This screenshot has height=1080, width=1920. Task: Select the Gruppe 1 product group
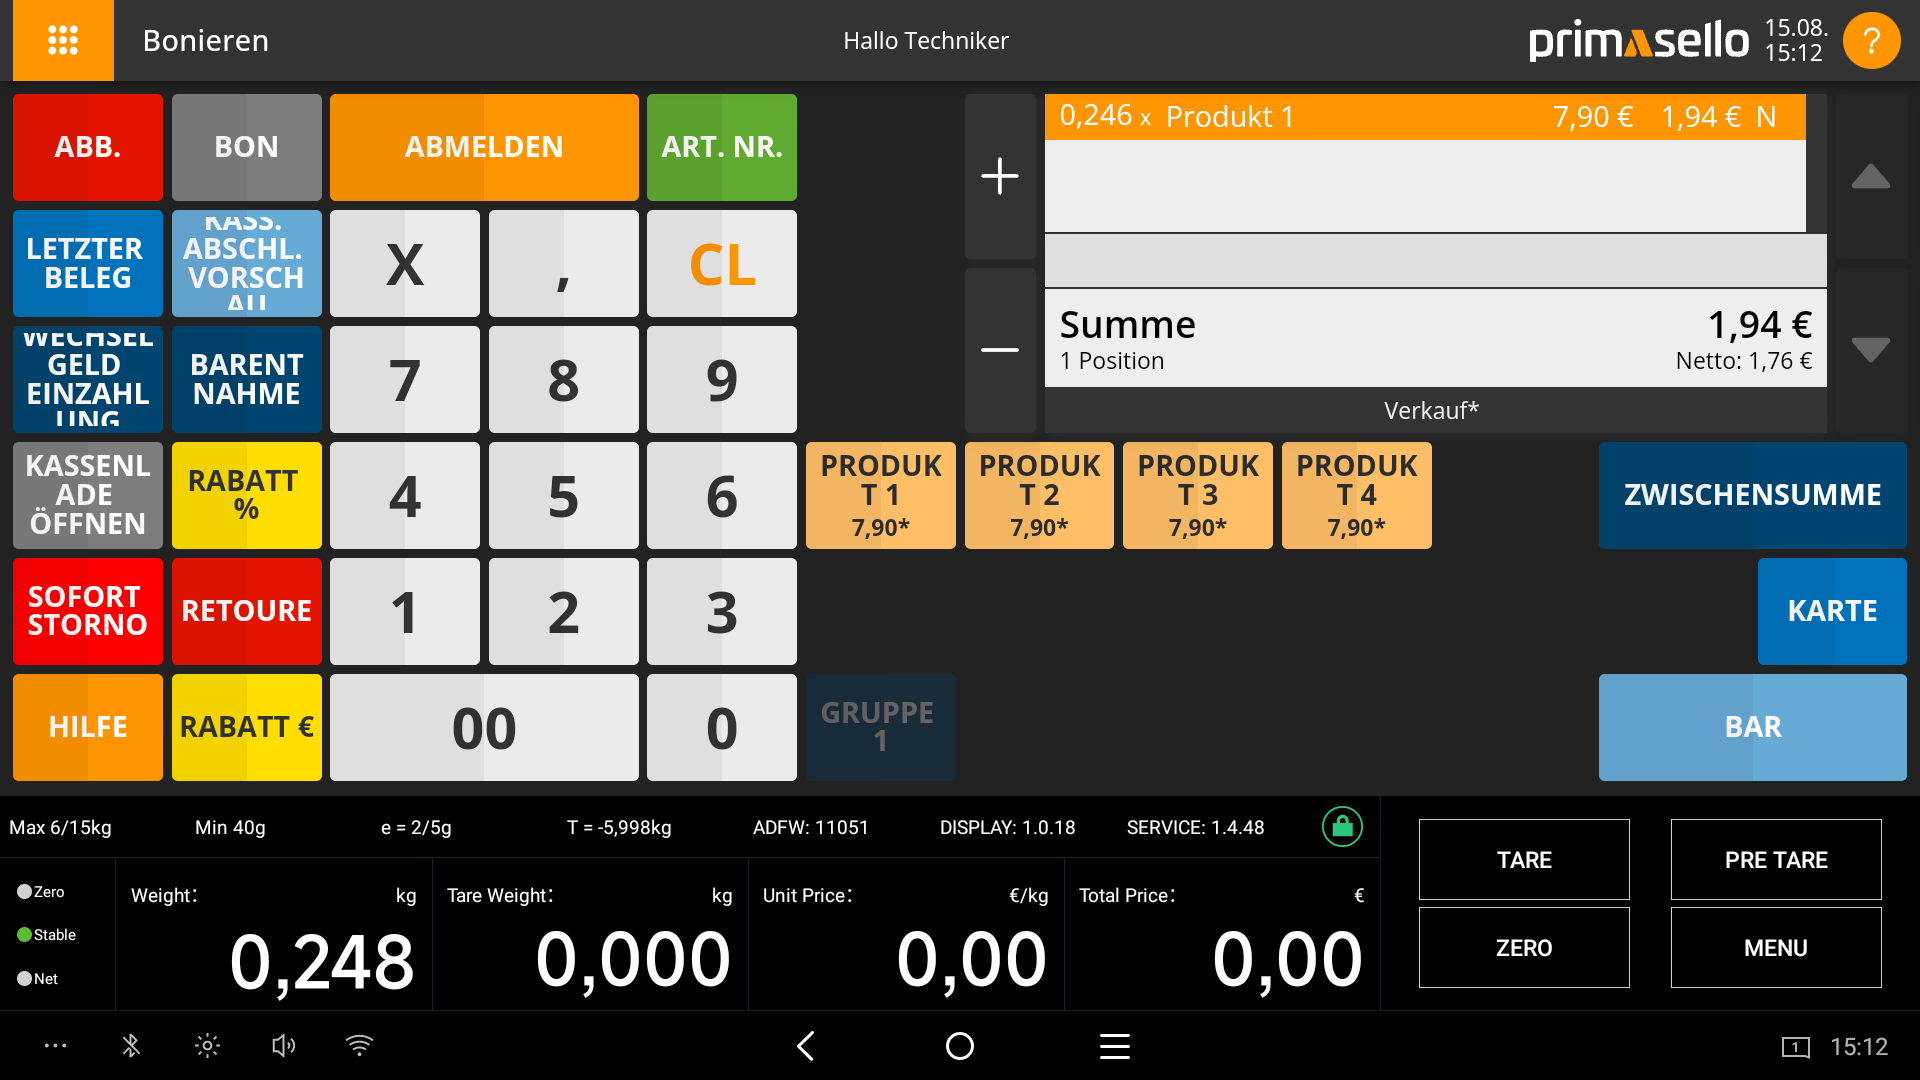880,727
